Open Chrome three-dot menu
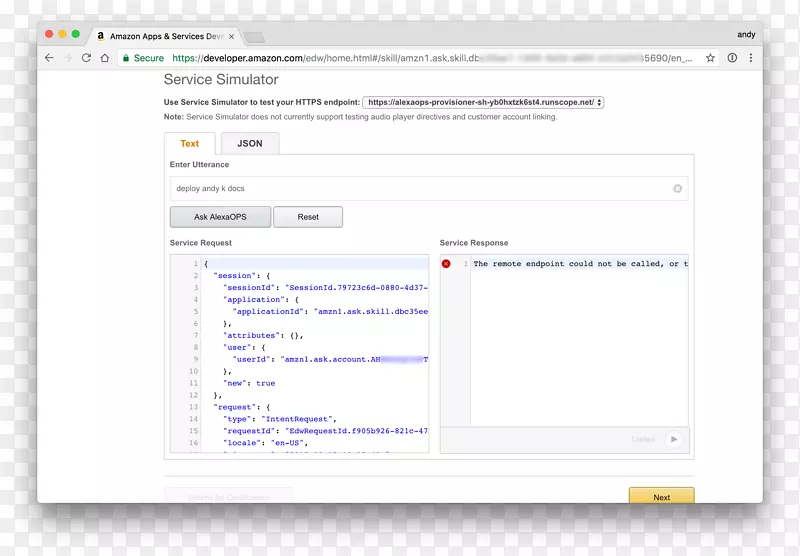This screenshot has width=800, height=556. pos(750,58)
